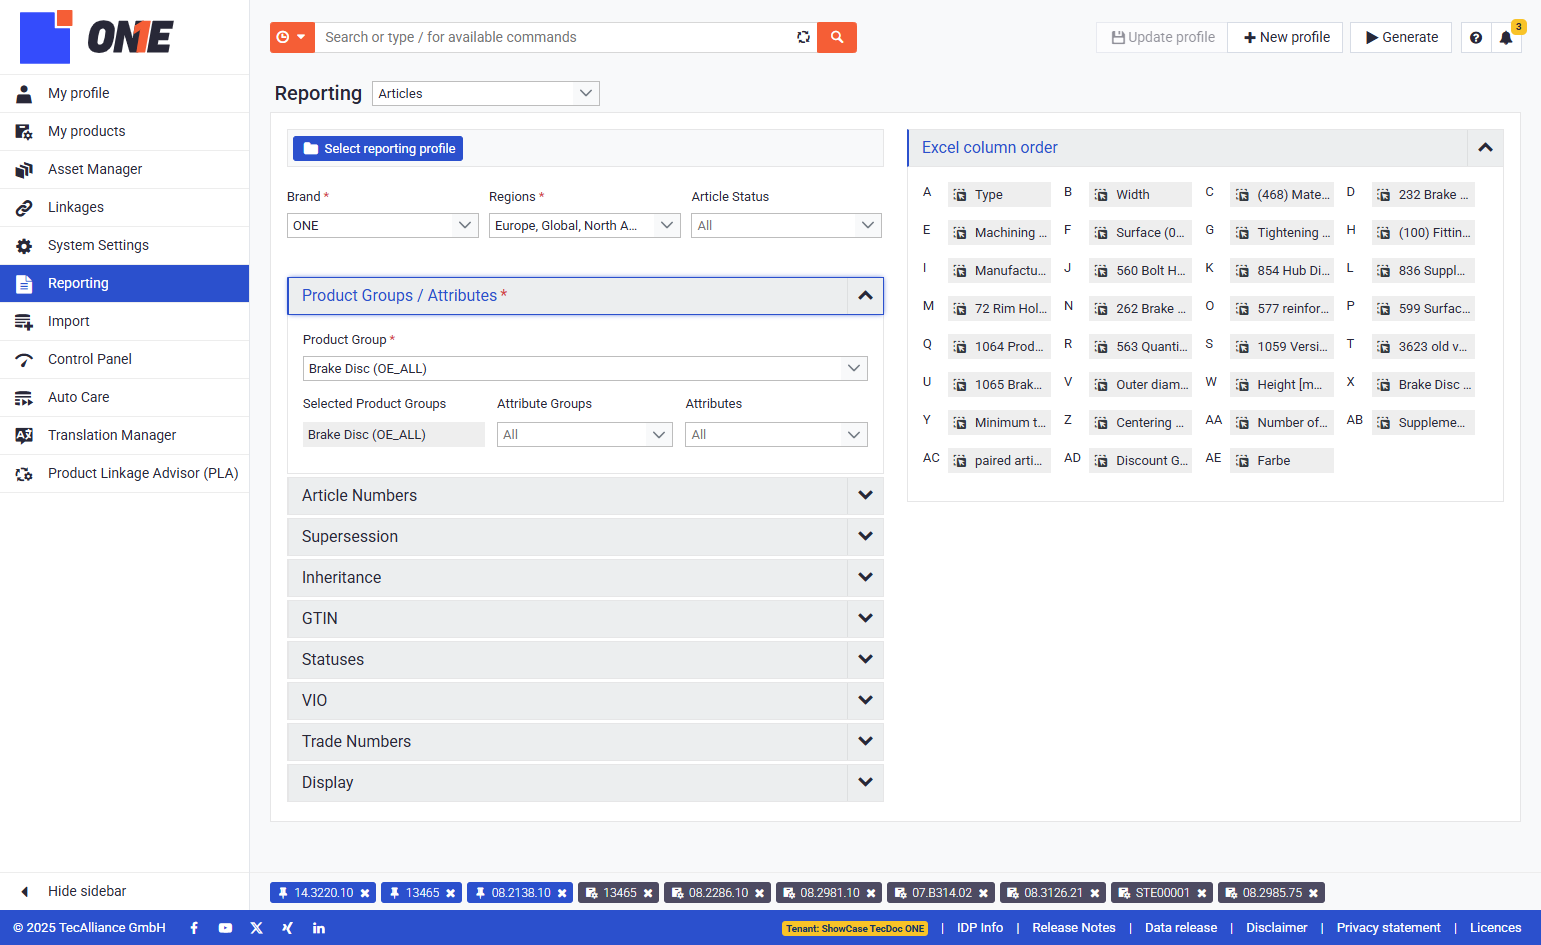The width and height of the screenshot is (1541, 945).
Task: Click into the search commands field
Action: [x=555, y=37]
